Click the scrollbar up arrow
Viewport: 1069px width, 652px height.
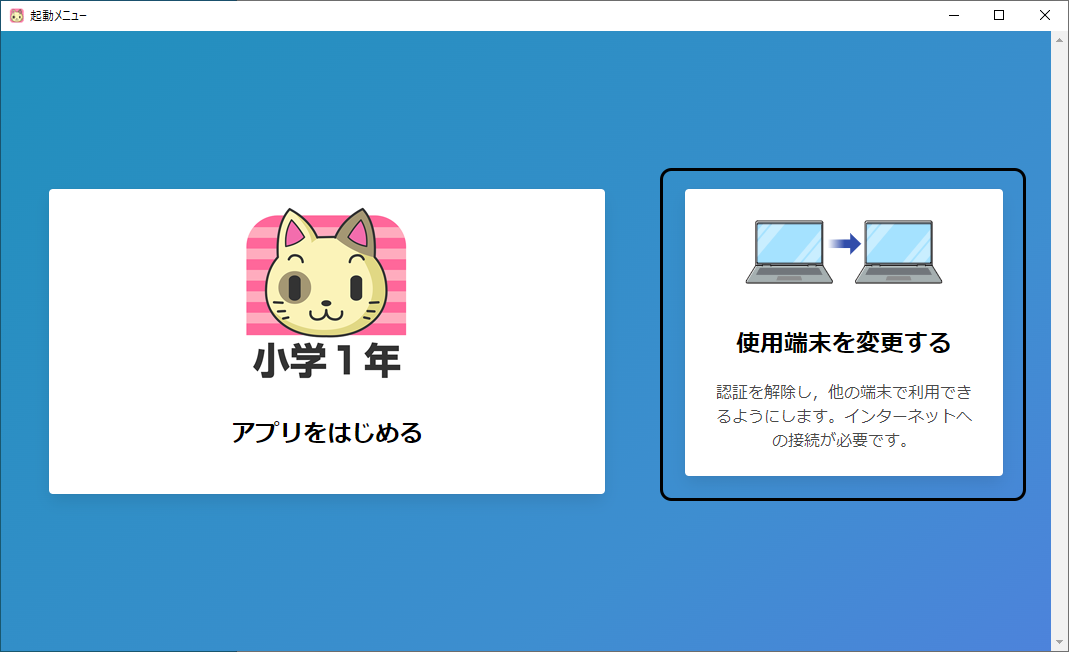point(1059,40)
